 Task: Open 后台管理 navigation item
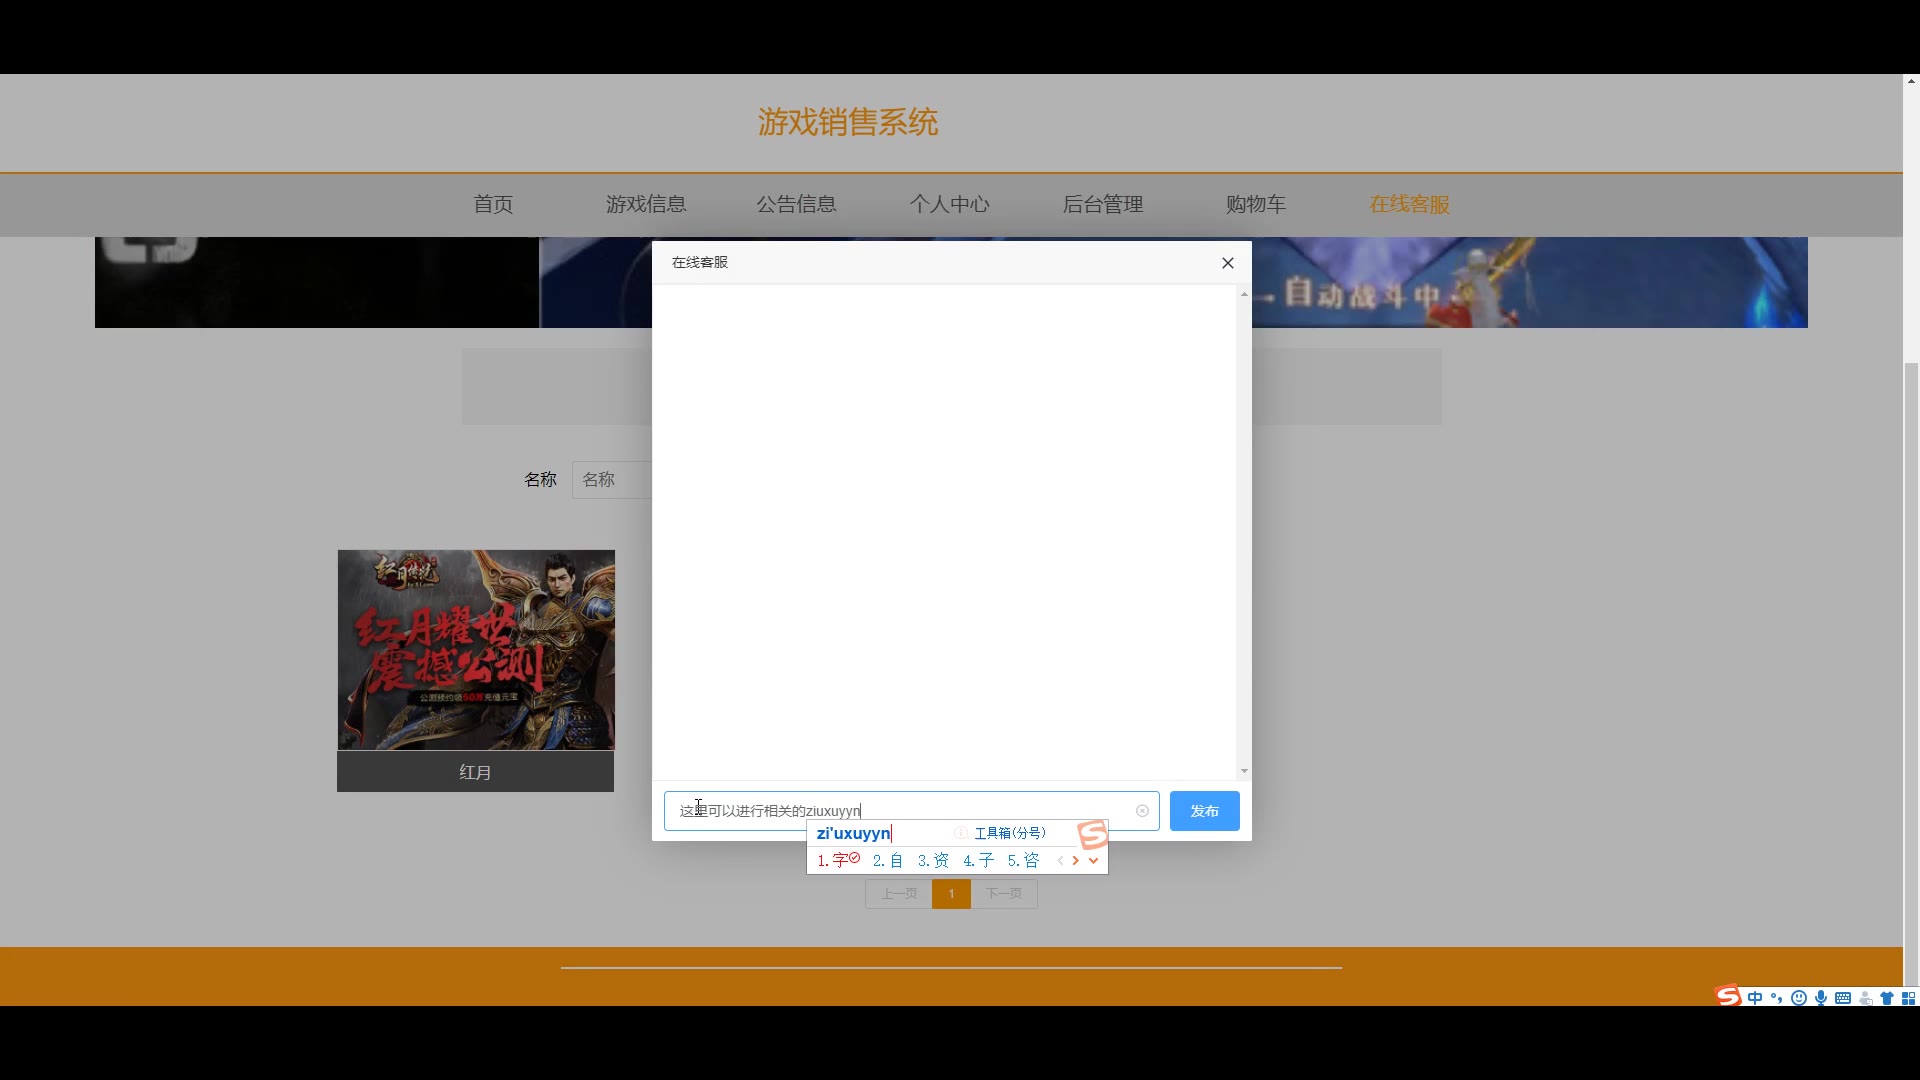click(x=1102, y=204)
